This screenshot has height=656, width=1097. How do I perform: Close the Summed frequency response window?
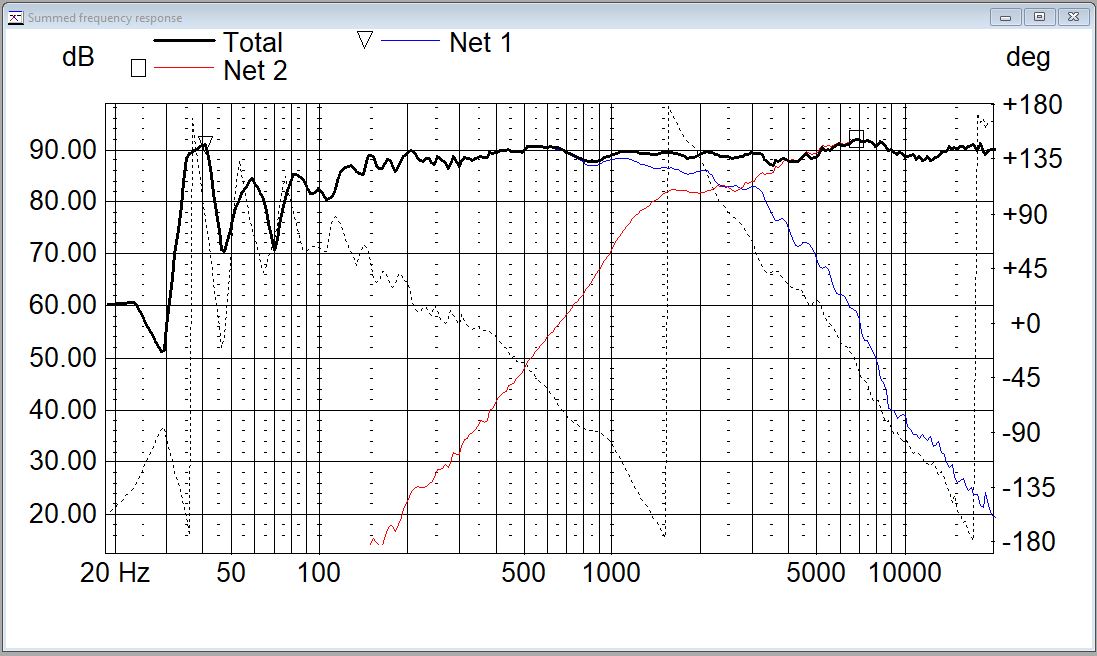tap(1073, 17)
